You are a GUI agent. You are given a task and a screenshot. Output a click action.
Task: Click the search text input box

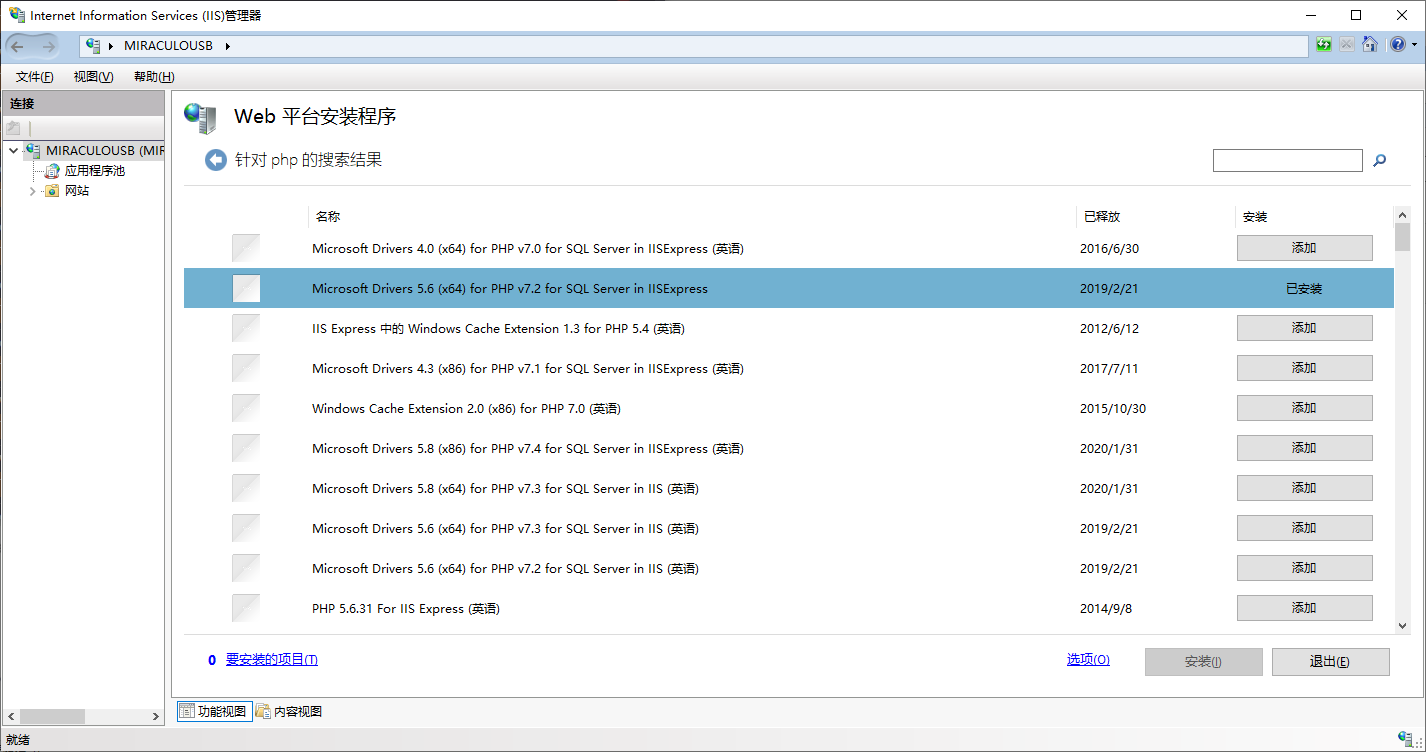(x=1287, y=160)
